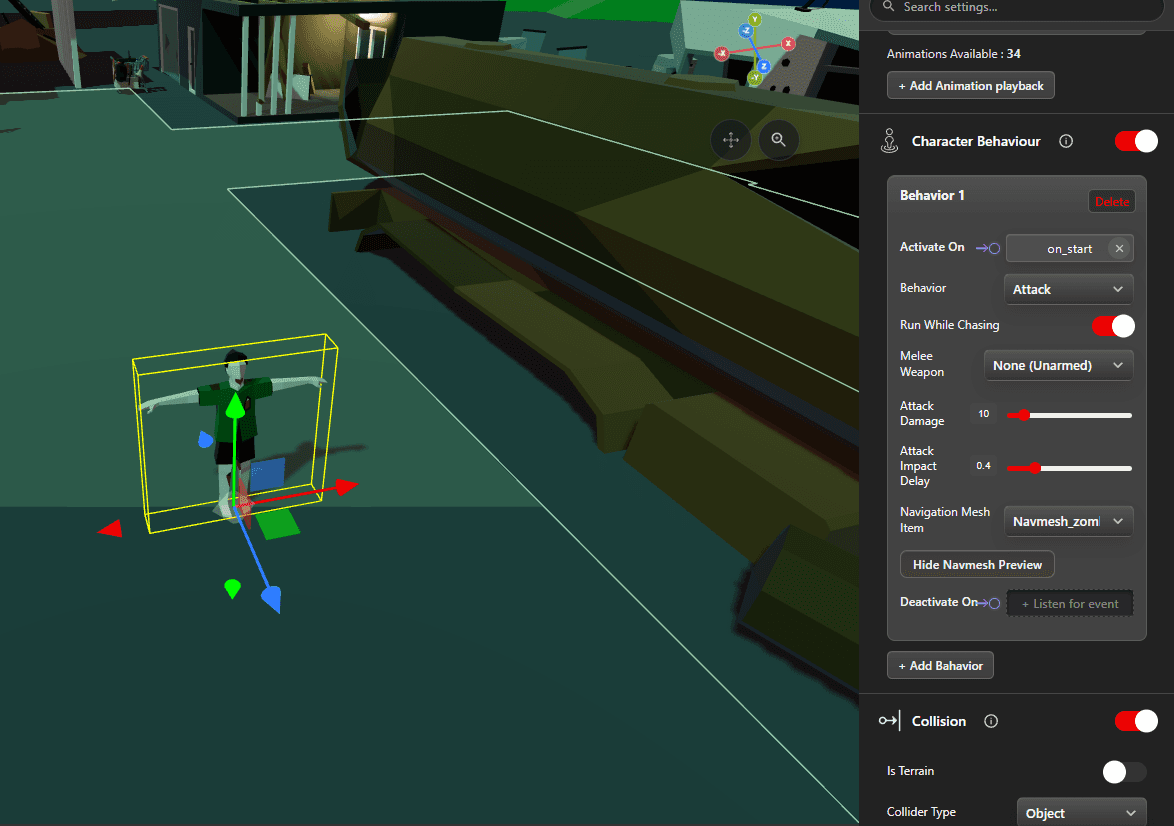Click the blue plane transform handle

pyautogui.click(x=267, y=474)
